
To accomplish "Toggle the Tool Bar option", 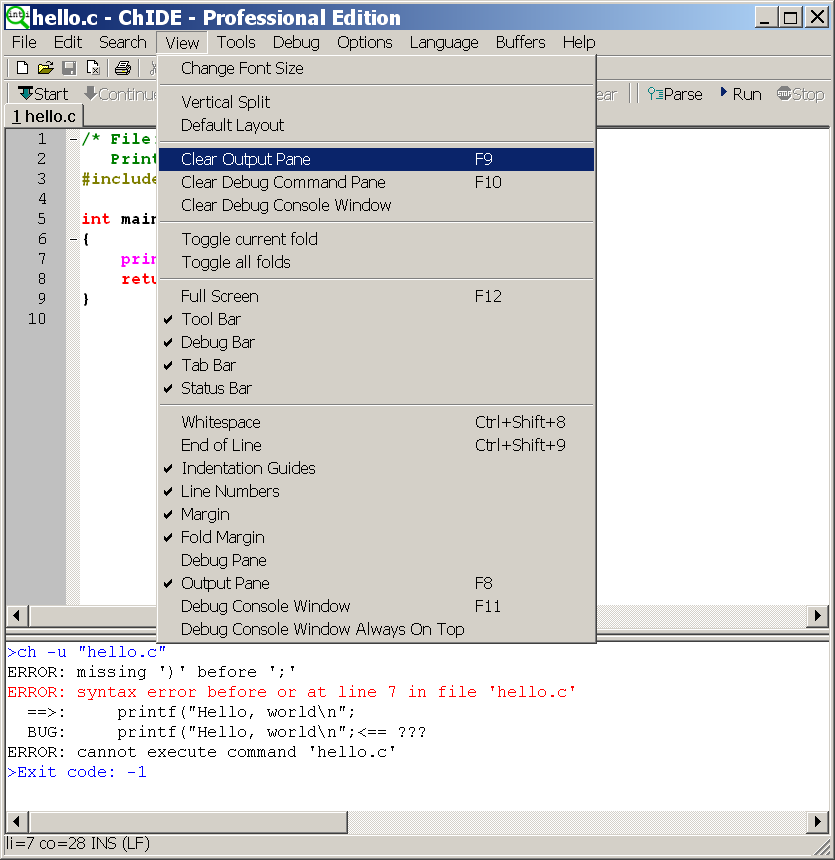I will point(376,319).
